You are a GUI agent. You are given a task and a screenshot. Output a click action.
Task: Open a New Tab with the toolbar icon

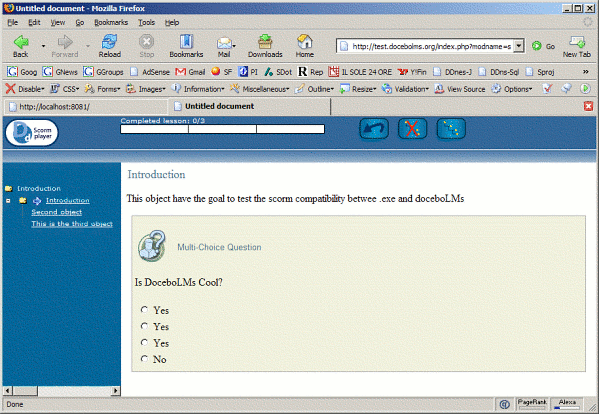click(x=576, y=46)
